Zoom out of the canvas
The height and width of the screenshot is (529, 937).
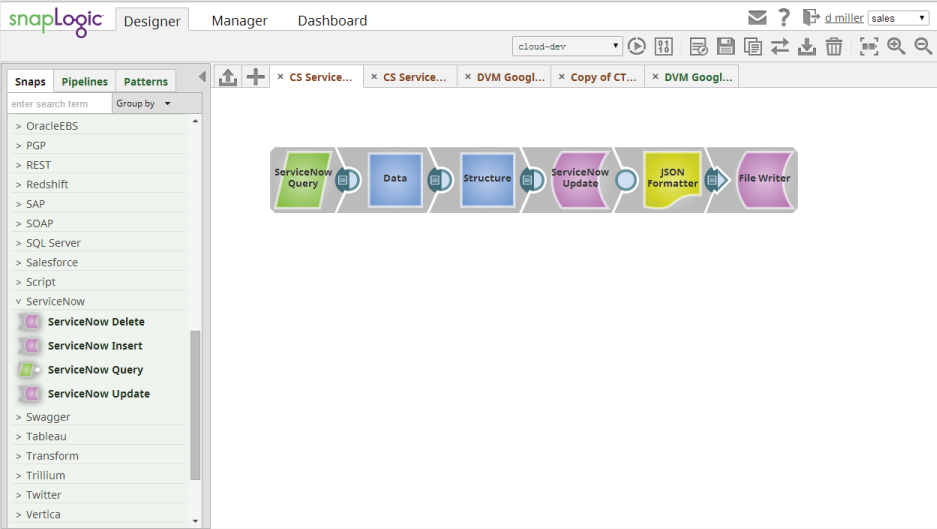[x=923, y=46]
